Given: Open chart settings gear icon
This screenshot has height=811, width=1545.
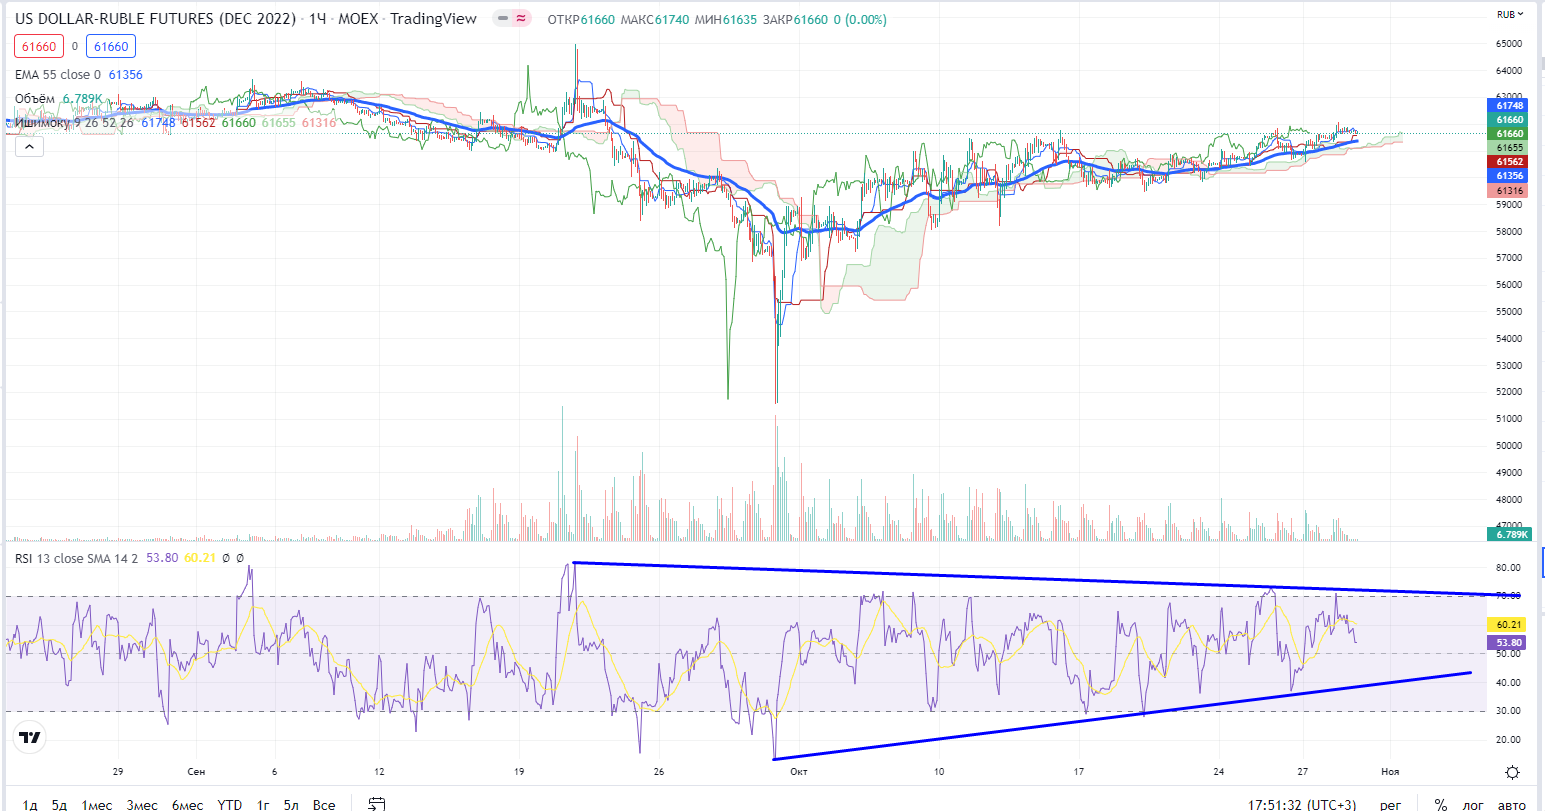Looking at the screenshot, I should 1512,772.
